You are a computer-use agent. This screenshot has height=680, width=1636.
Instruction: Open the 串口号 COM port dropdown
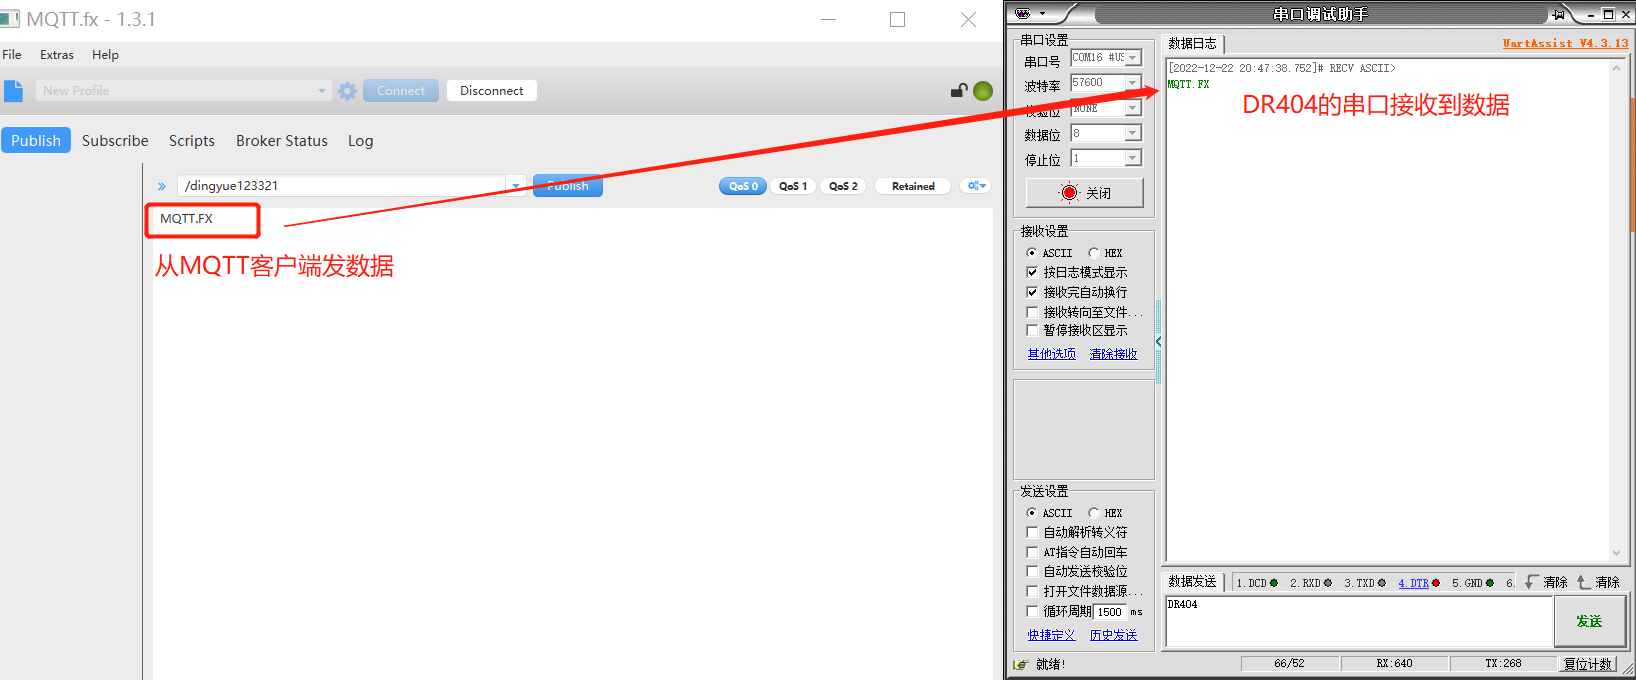pyautogui.click(x=1132, y=58)
